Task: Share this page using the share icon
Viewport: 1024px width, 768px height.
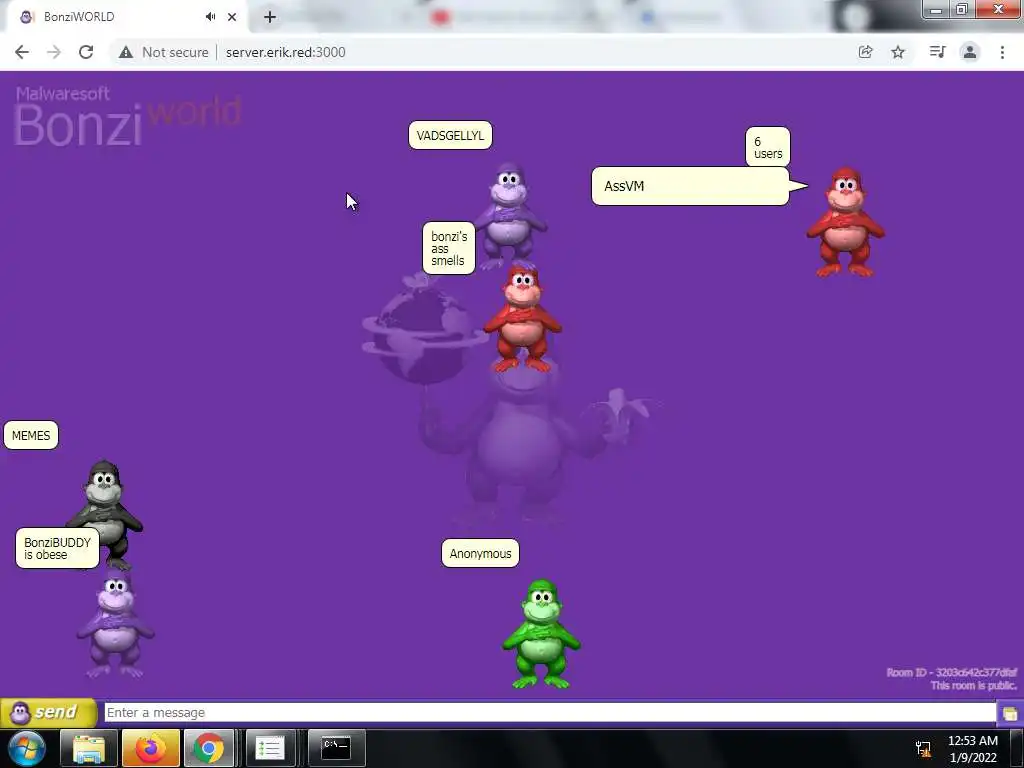Action: point(866,52)
